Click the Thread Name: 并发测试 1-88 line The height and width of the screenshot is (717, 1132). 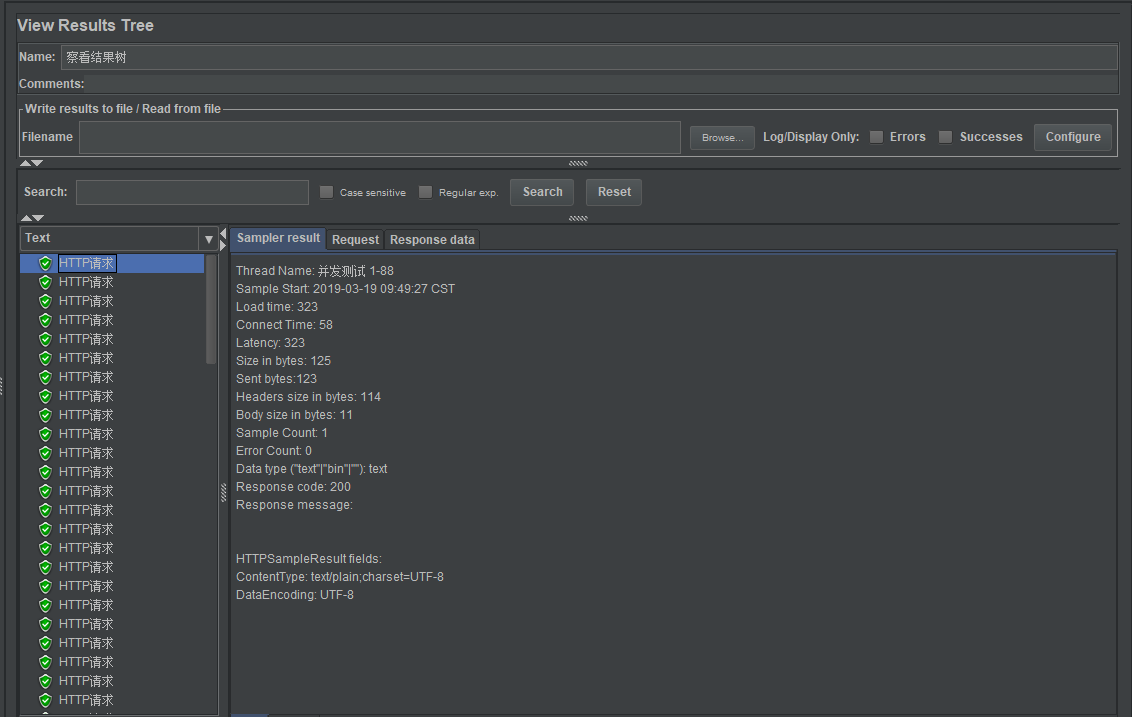point(315,271)
